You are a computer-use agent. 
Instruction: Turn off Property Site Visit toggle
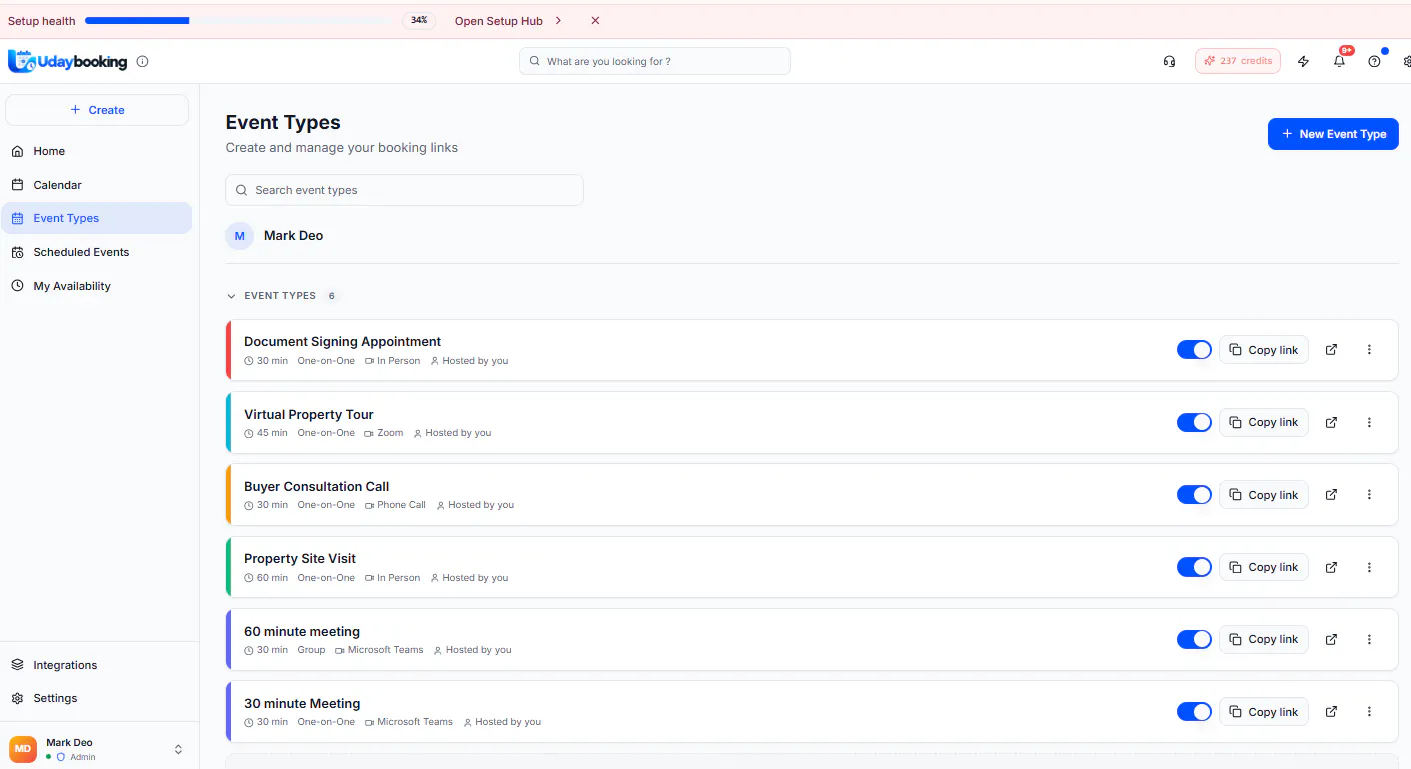tap(1194, 567)
